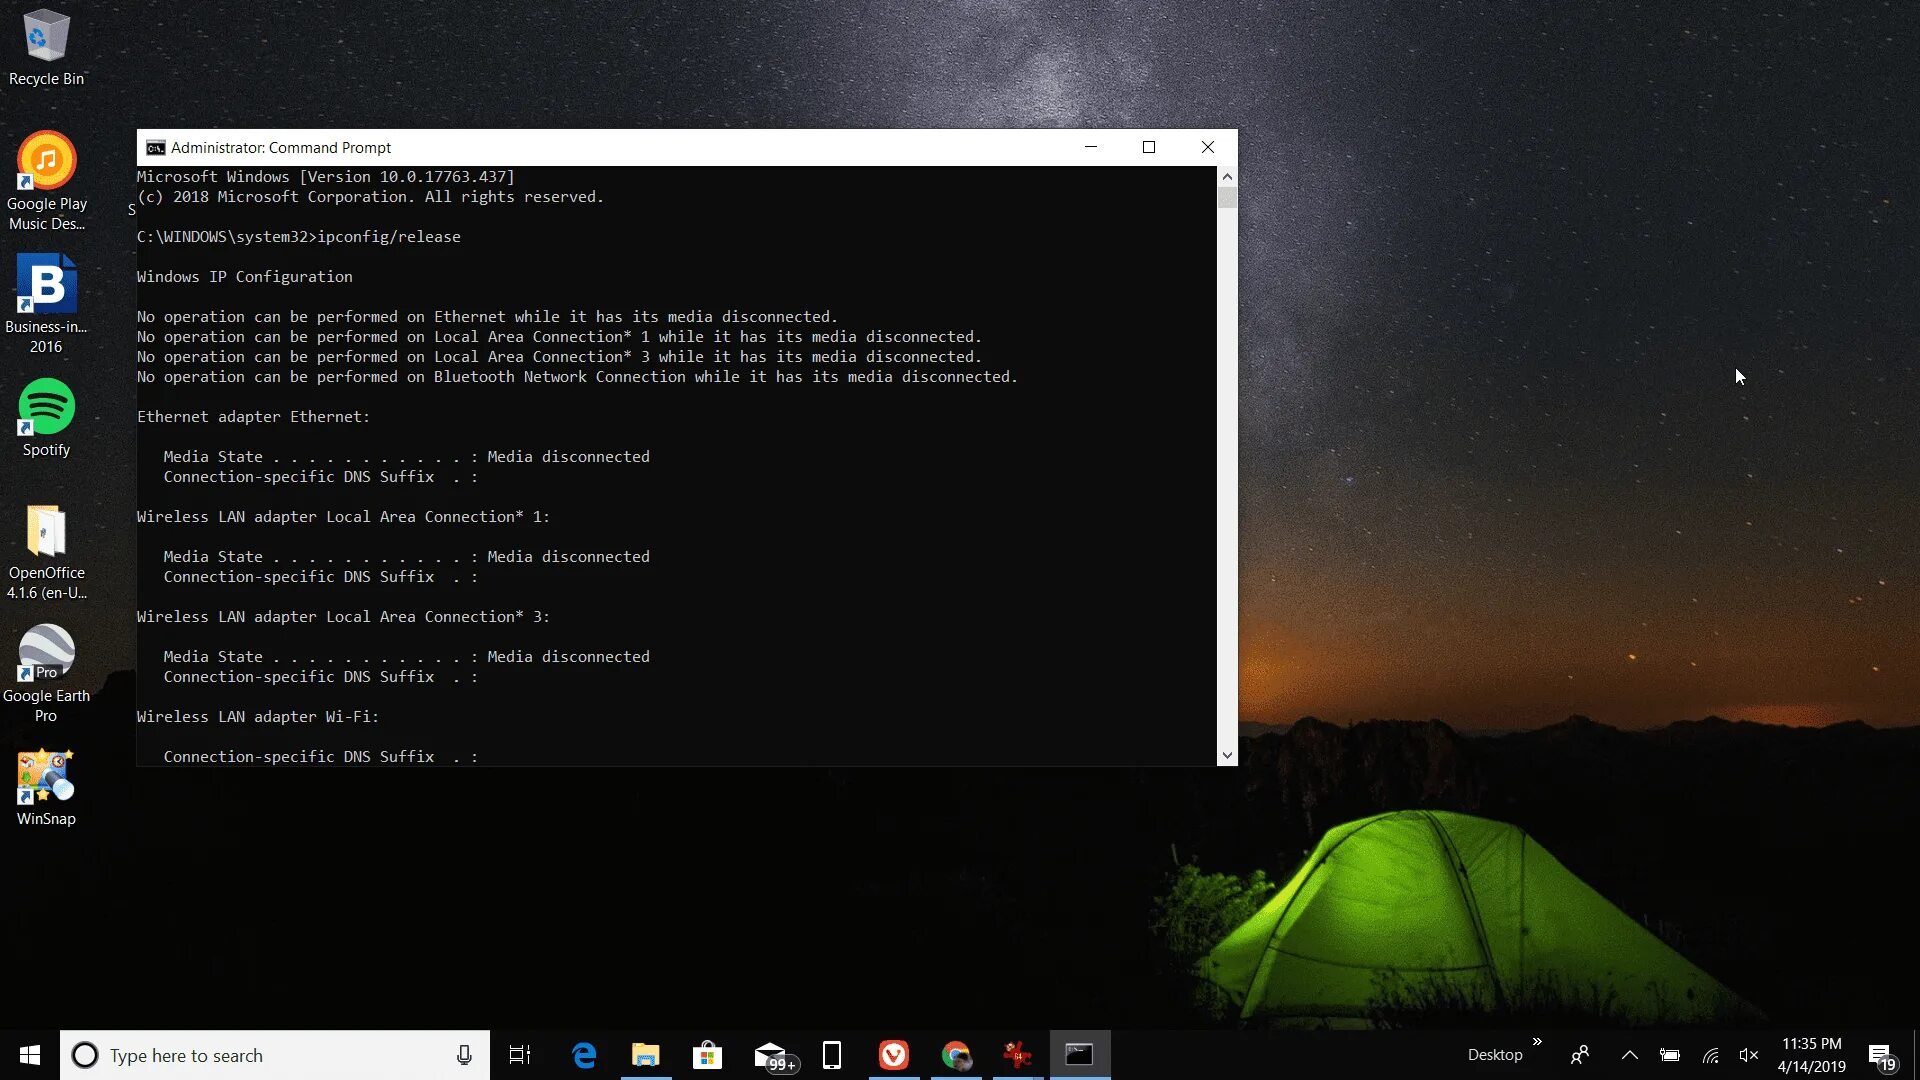Toggle the muted volume tray icon

pyautogui.click(x=1749, y=1055)
